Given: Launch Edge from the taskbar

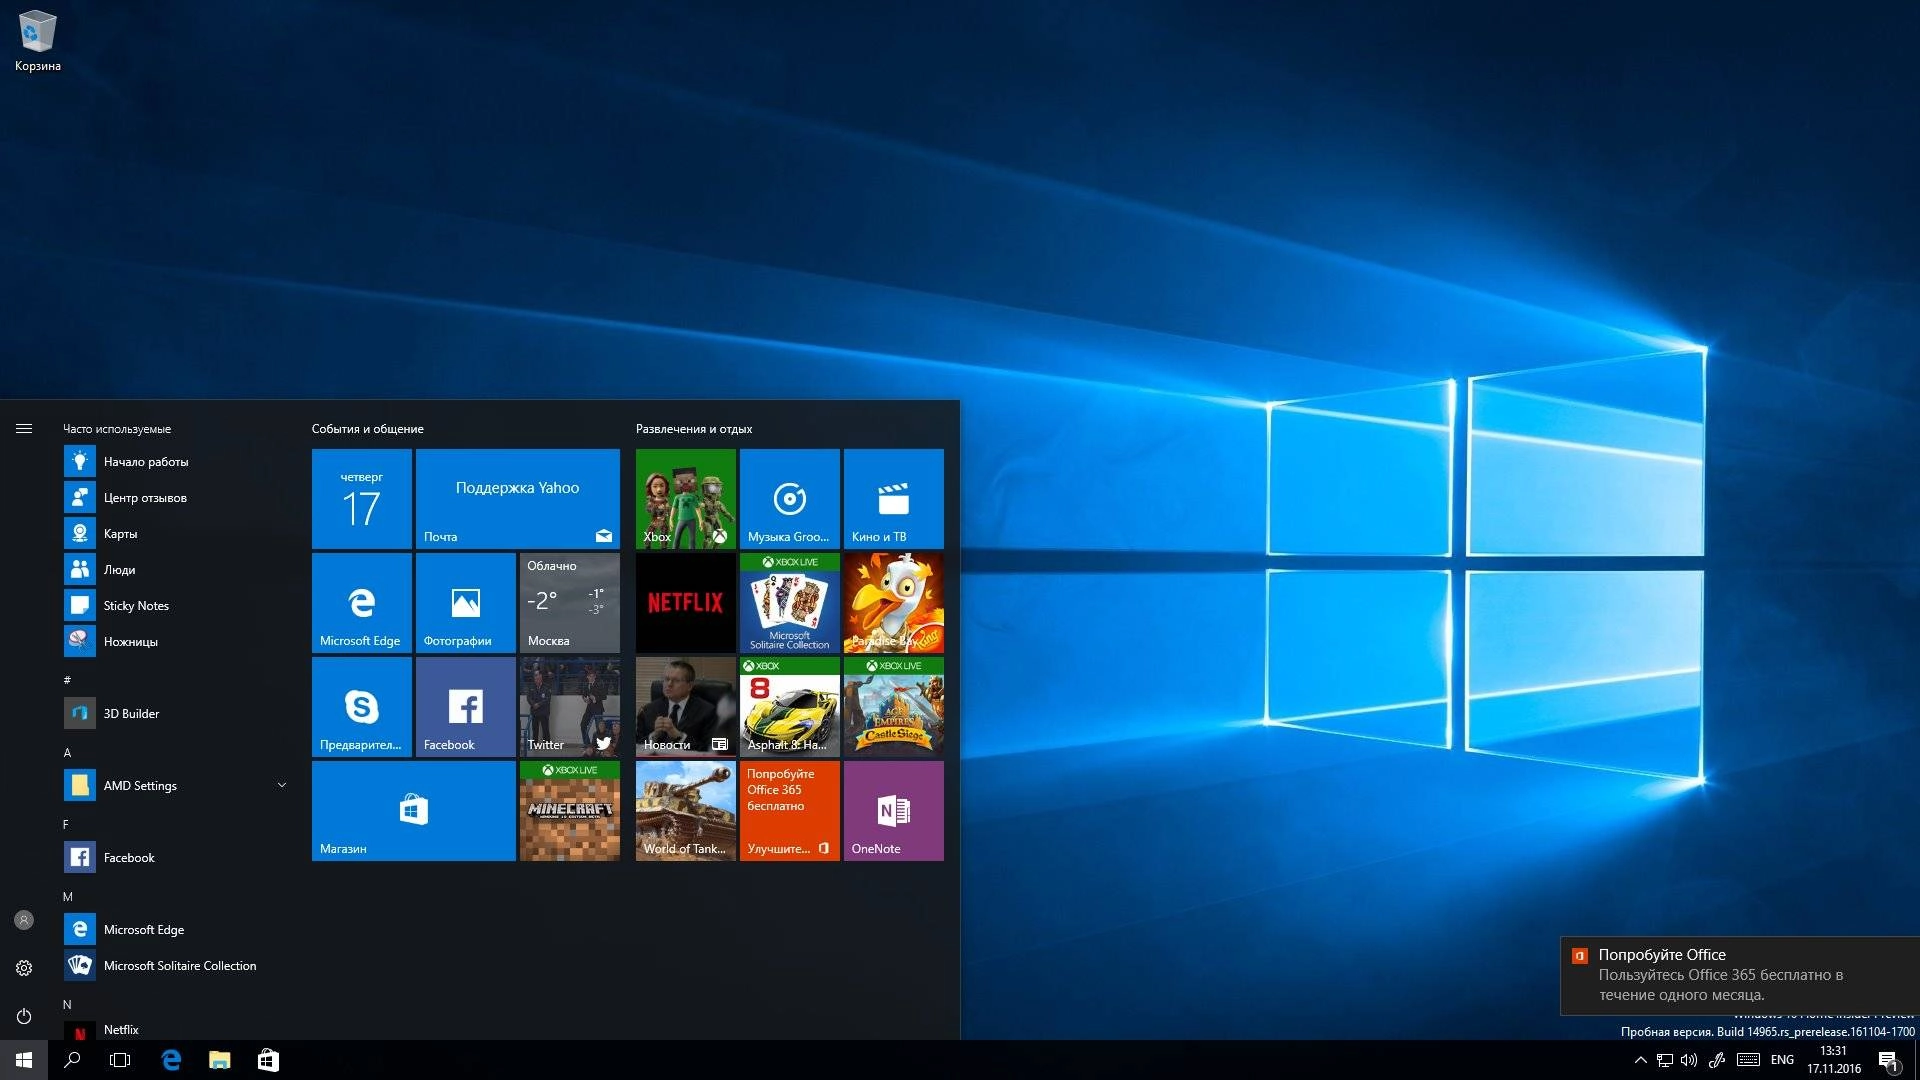Looking at the screenshot, I should tap(171, 1060).
